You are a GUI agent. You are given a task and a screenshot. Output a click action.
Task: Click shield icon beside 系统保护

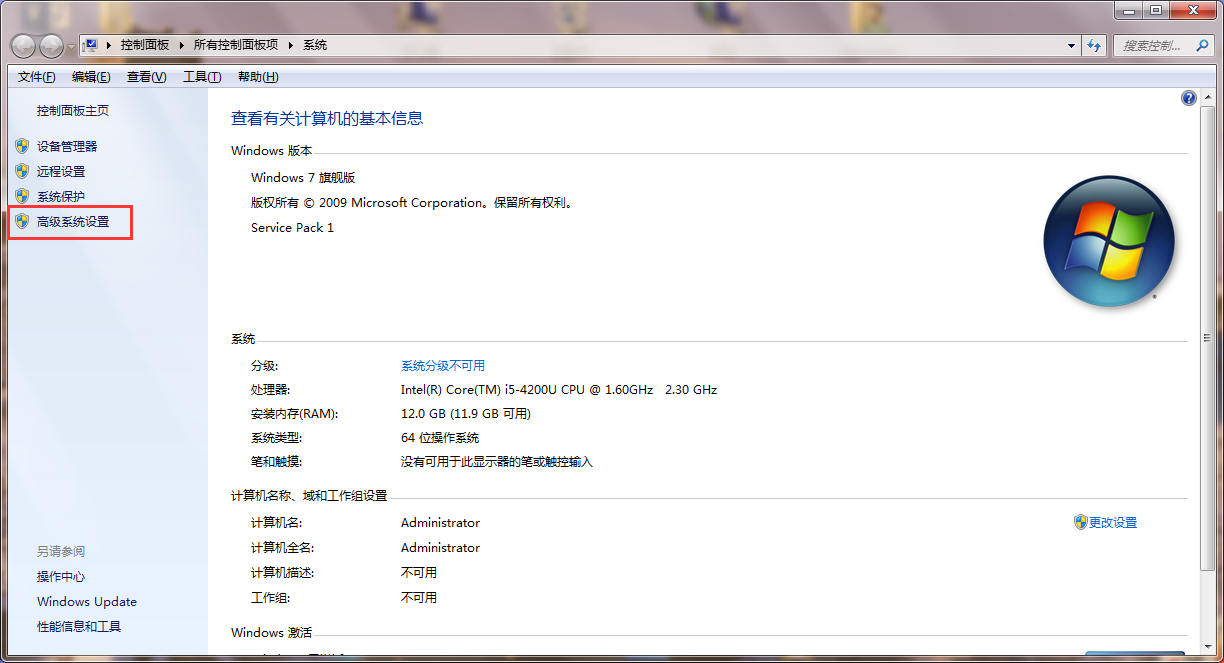click(x=22, y=196)
